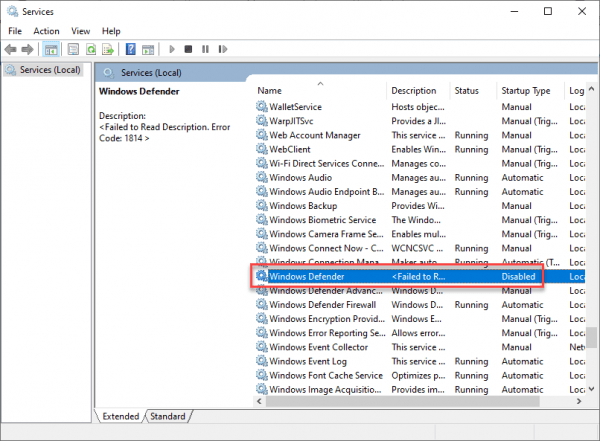Click 'Hosts objec...' description of WalletService
600x441 pixels.
418,107
